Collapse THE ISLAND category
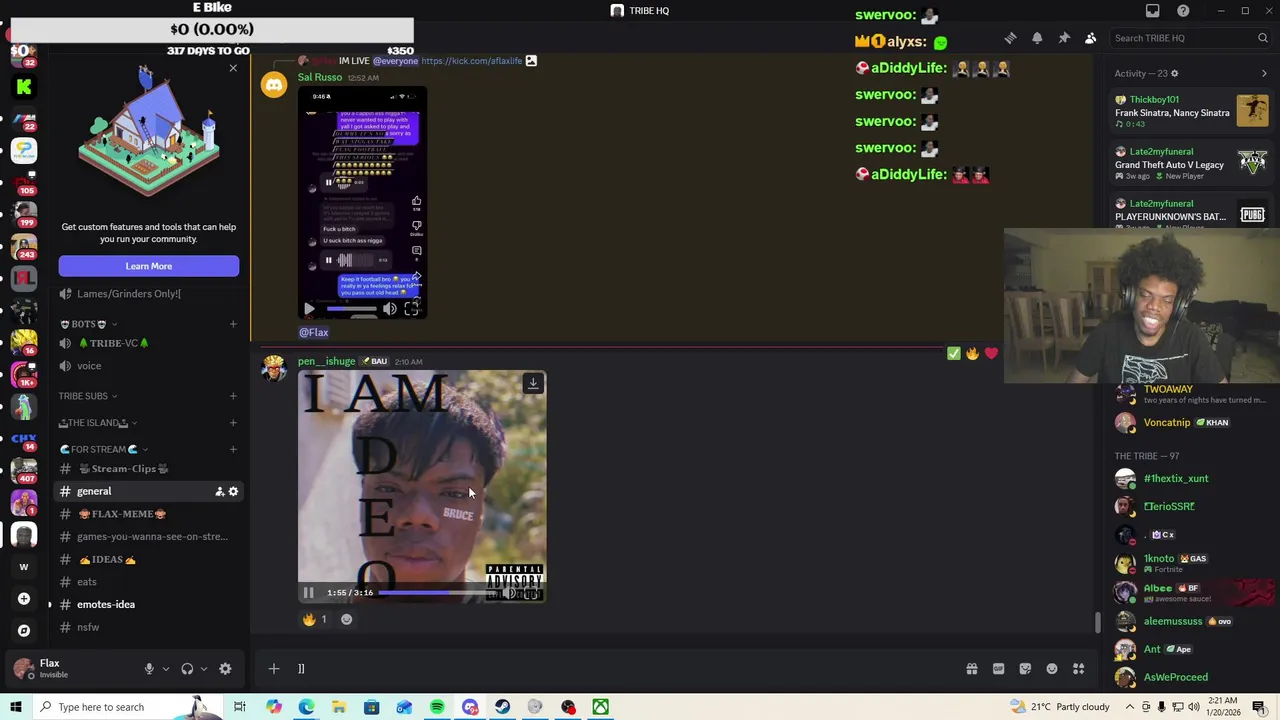The width and height of the screenshot is (1280, 720). click(x=98, y=423)
